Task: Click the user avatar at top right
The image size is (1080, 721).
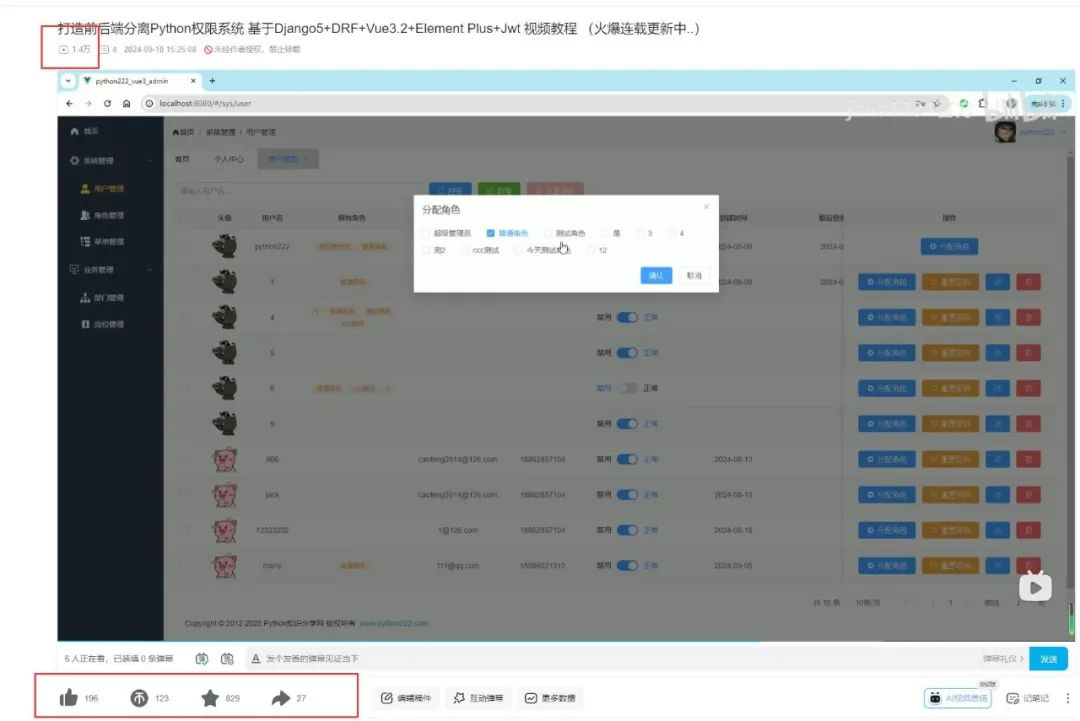Action: (x=1005, y=132)
